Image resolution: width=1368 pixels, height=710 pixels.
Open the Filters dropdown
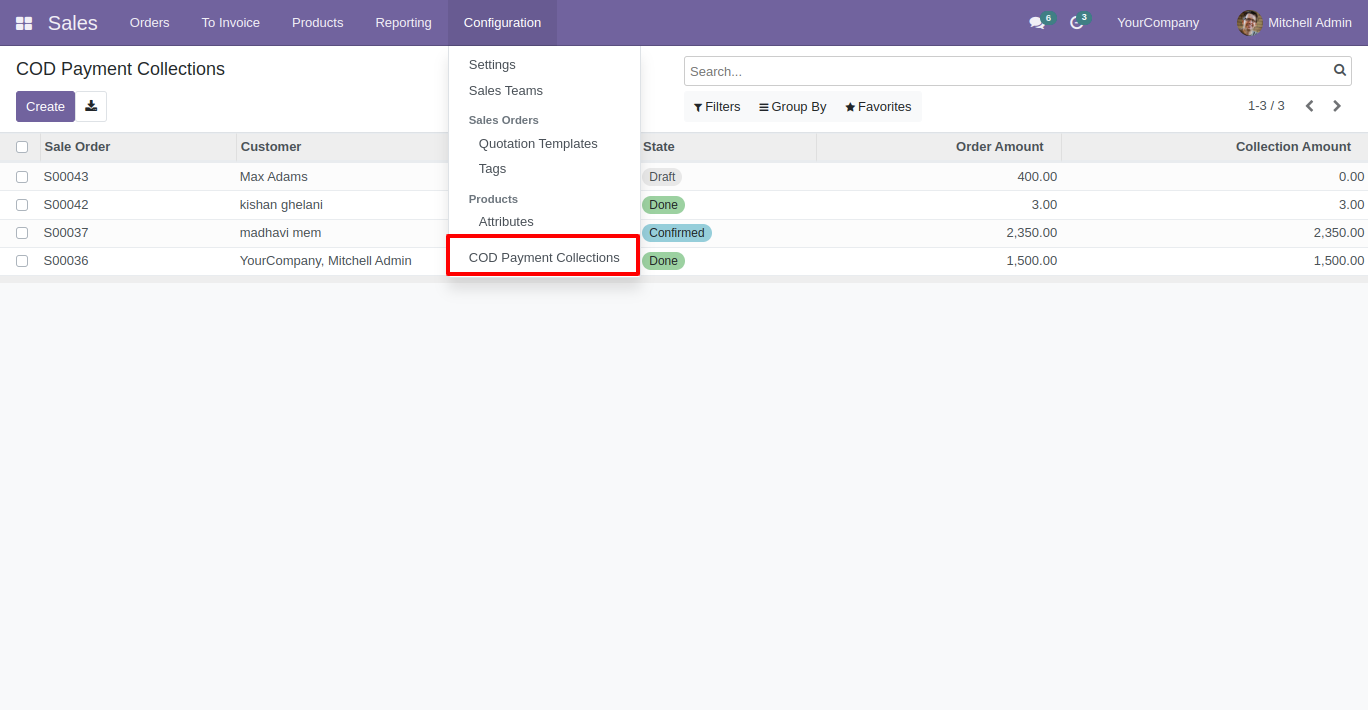[x=717, y=107]
